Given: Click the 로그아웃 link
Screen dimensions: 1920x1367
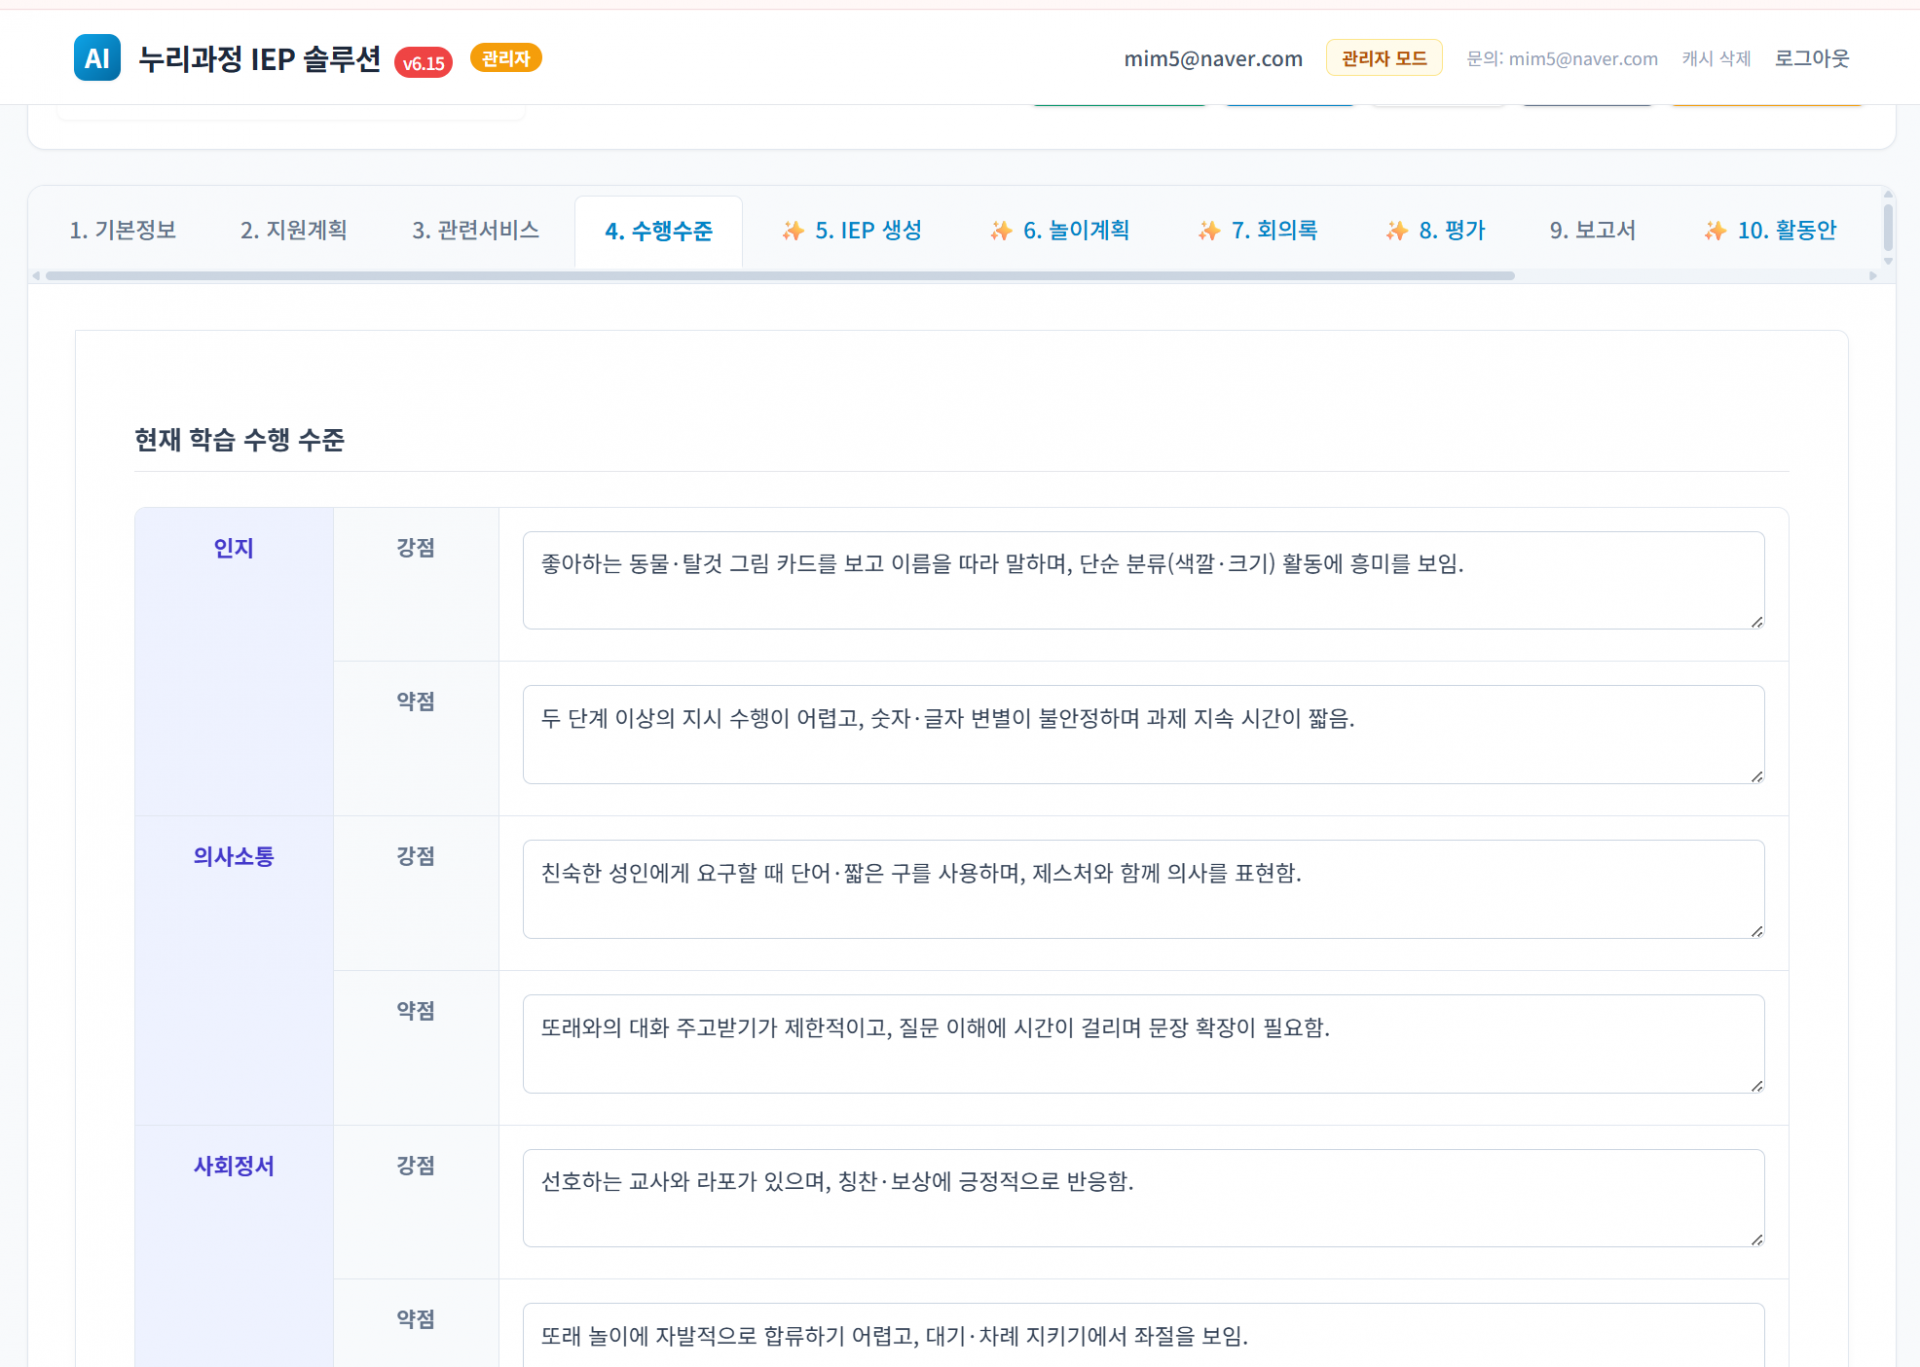Looking at the screenshot, I should 1812,58.
